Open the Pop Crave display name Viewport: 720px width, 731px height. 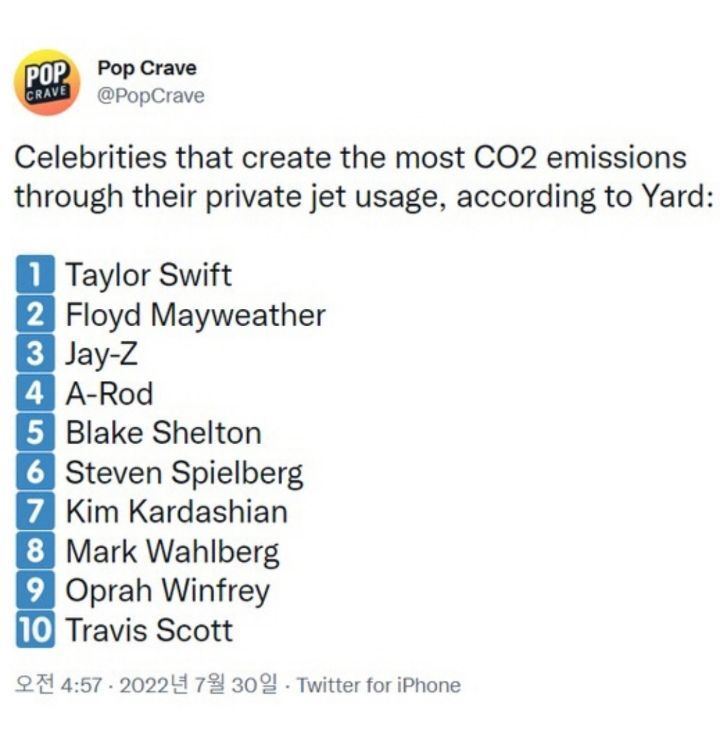click(x=147, y=69)
